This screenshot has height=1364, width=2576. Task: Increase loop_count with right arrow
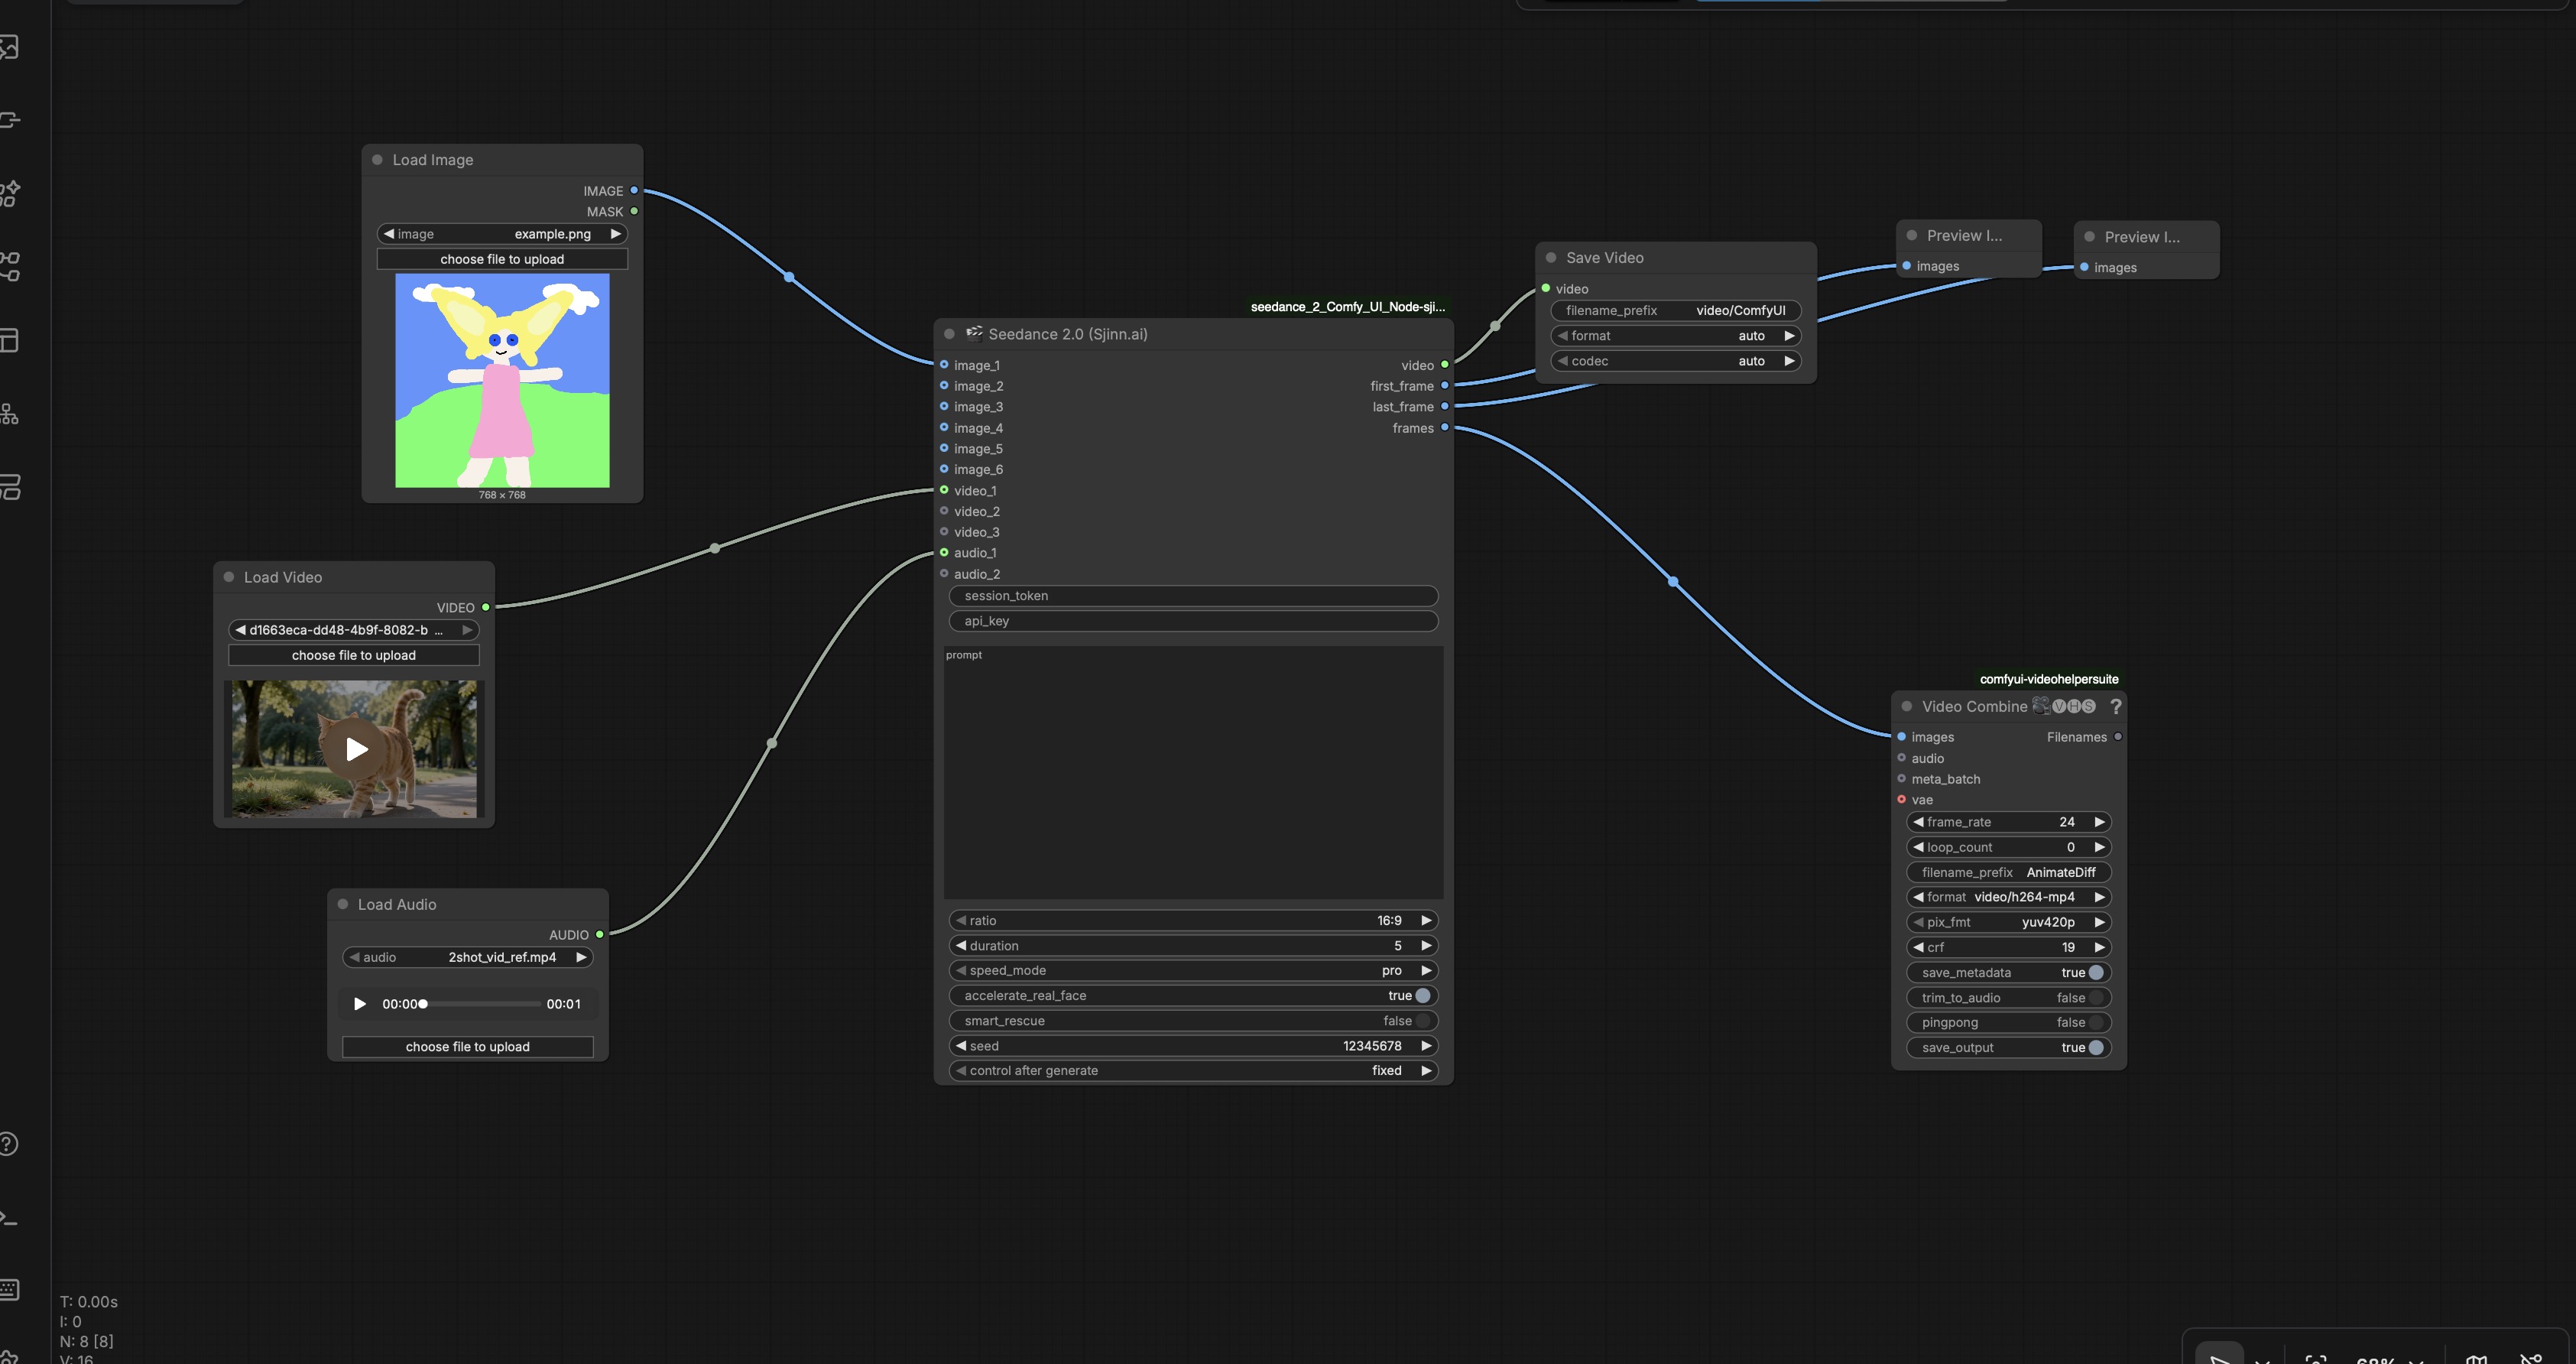point(2099,847)
